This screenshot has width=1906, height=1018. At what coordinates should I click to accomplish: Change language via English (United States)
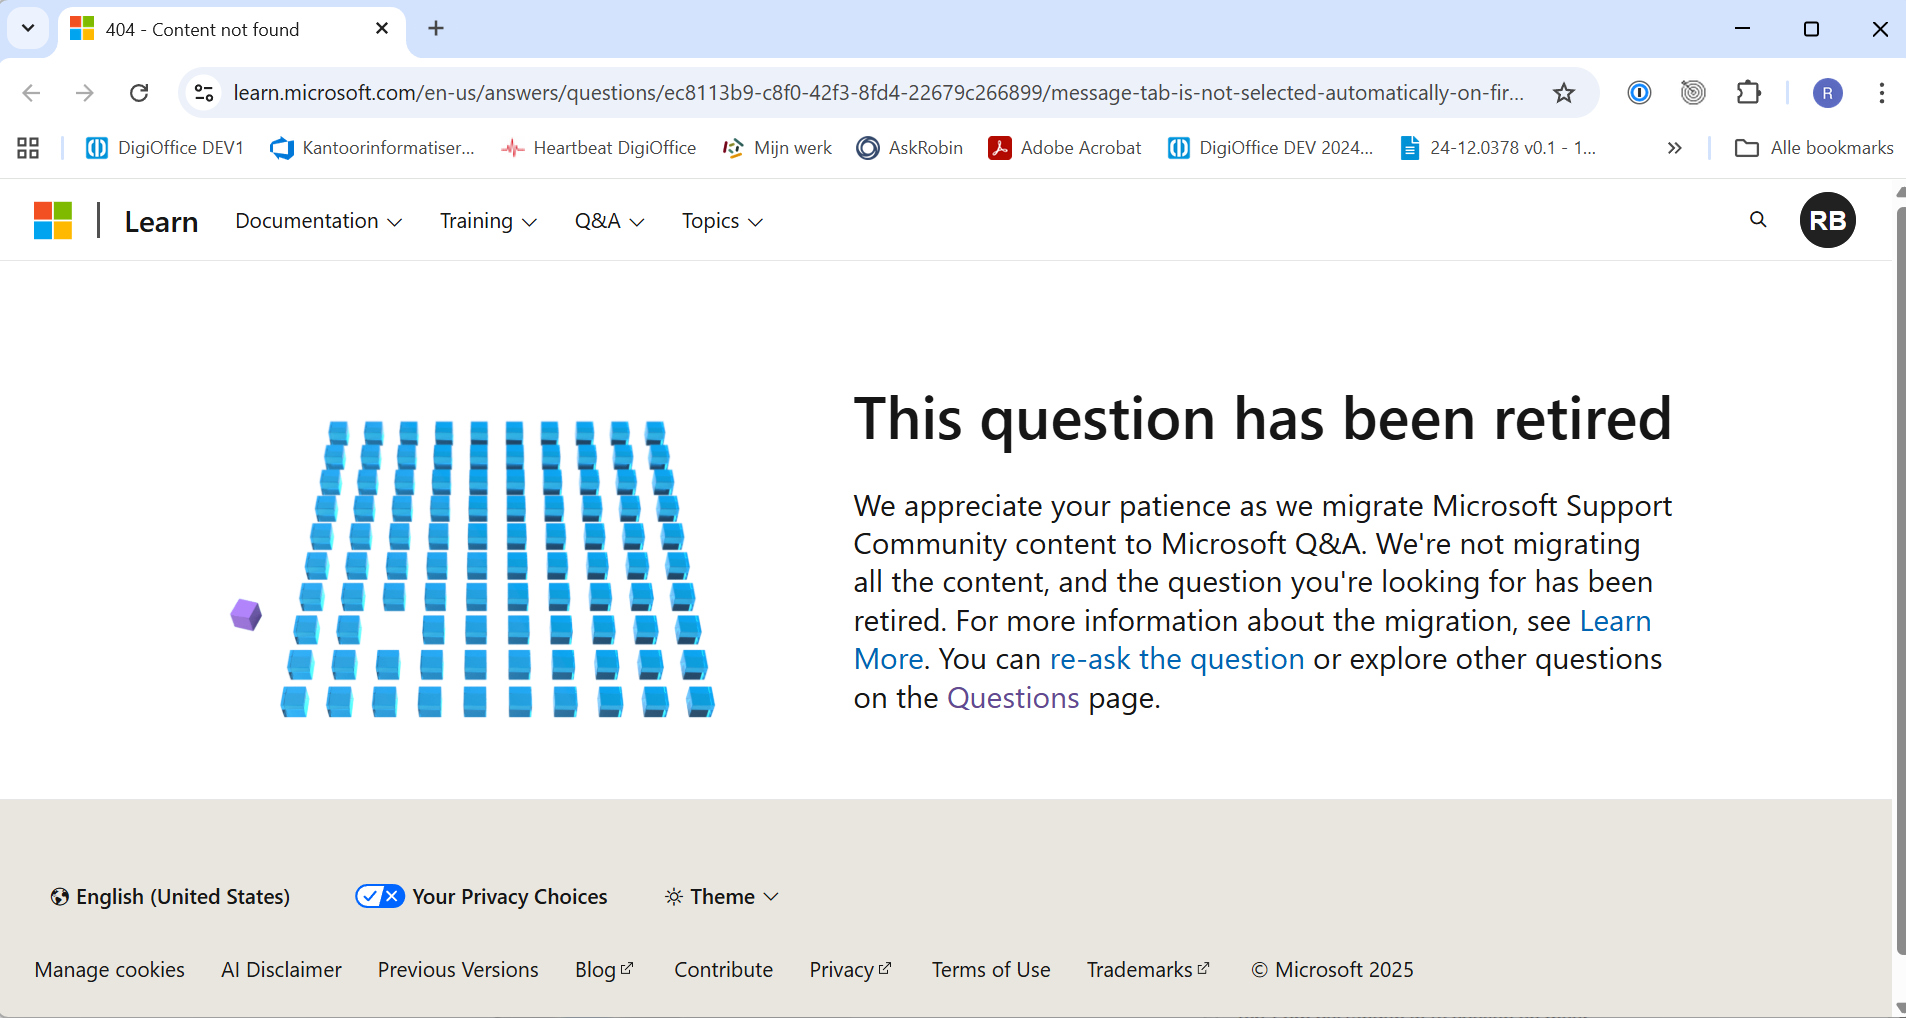click(x=170, y=896)
